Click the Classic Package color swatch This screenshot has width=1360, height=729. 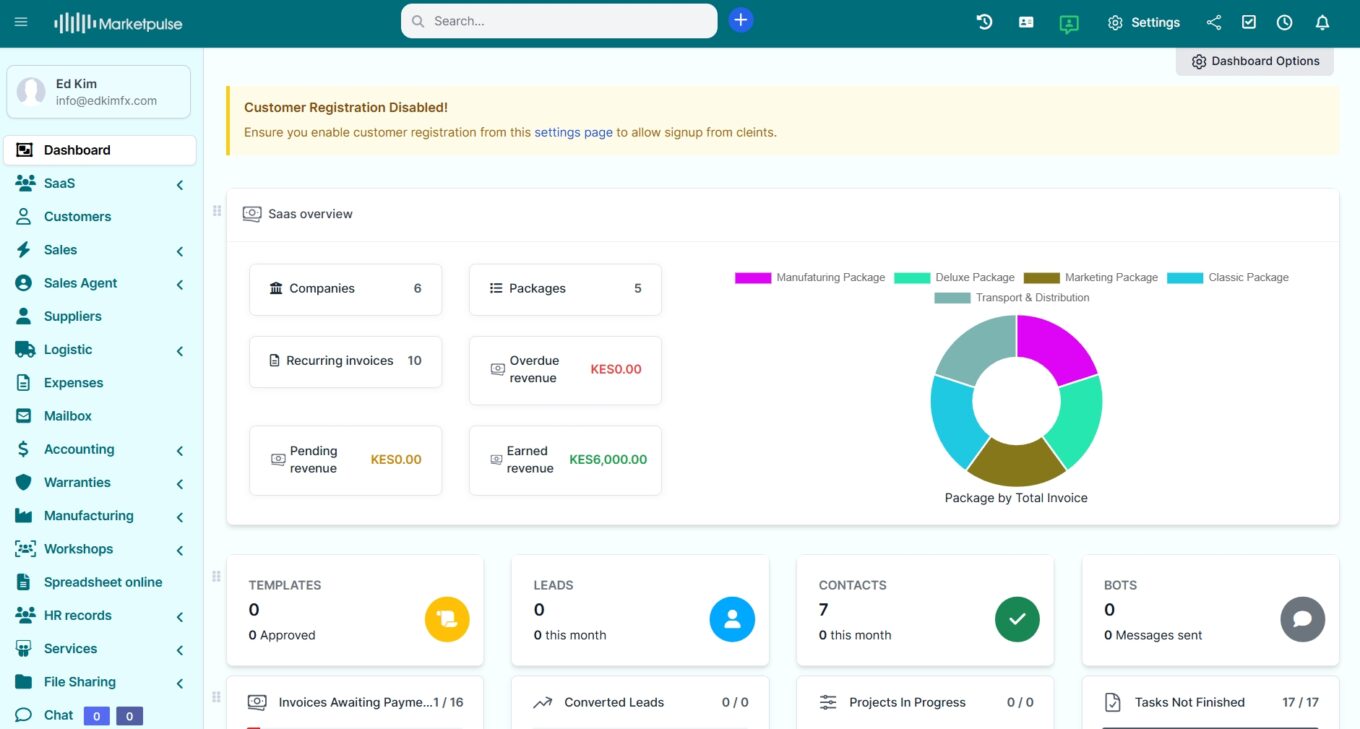point(1185,277)
